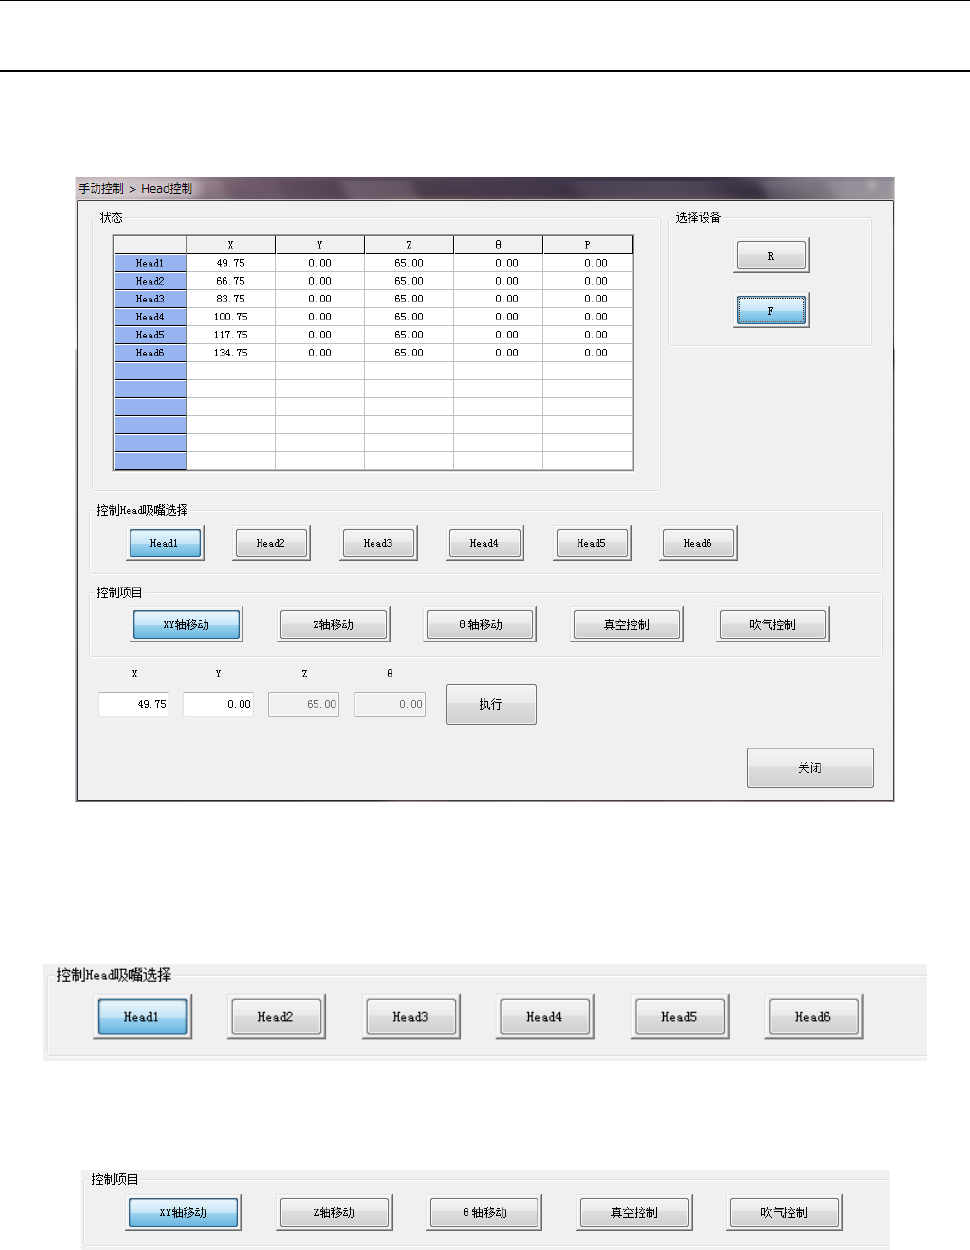Open 吹气控制 in the dialog
Screen dimensions: 970x1250
(x=773, y=624)
